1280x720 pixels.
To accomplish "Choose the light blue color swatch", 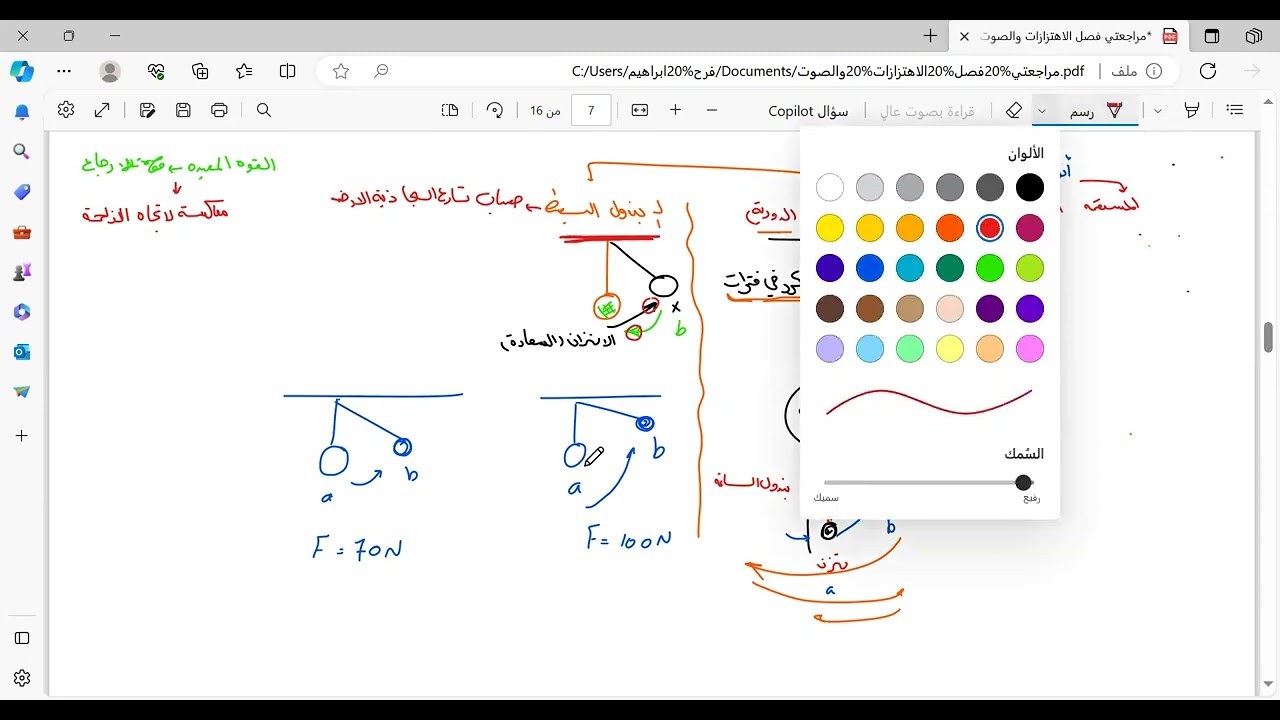I will pyautogui.click(x=870, y=348).
